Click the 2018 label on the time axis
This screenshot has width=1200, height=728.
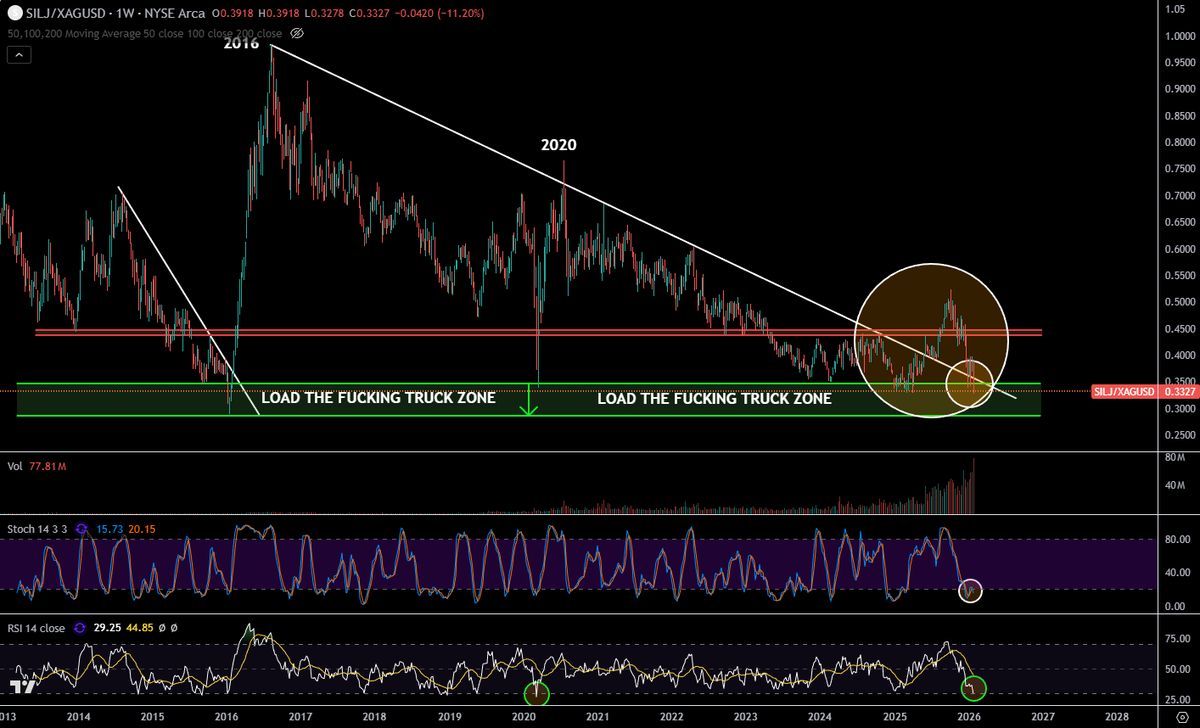(374, 717)
